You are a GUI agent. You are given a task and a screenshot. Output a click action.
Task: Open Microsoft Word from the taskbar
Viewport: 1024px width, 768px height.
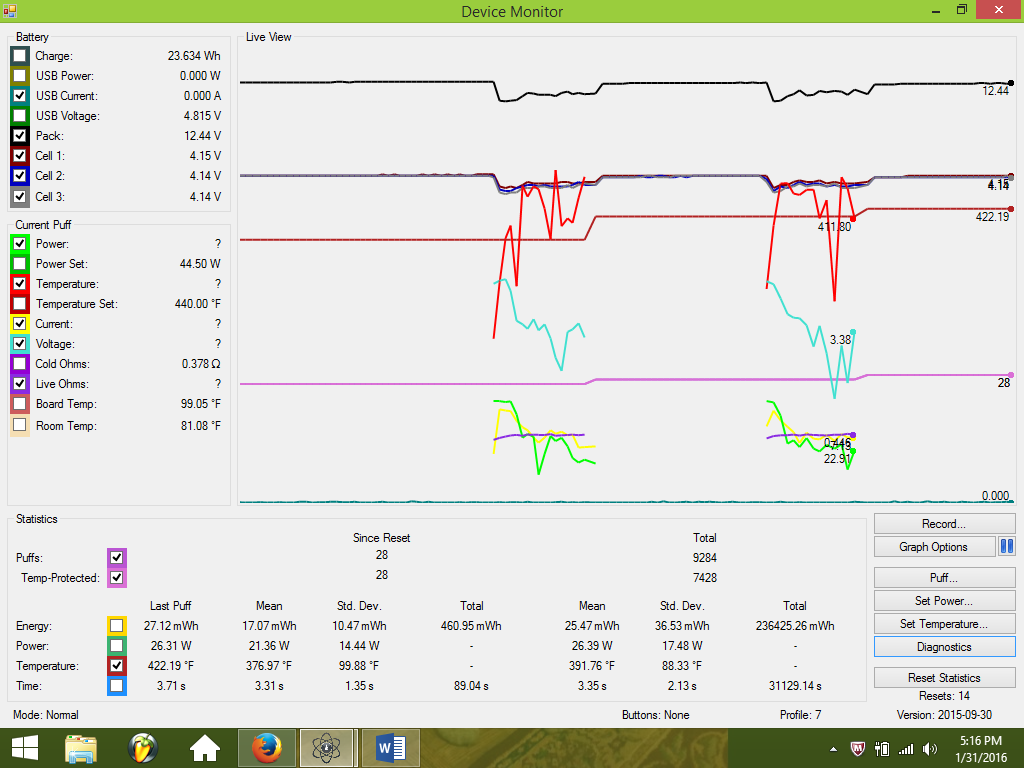pos(389,748)
